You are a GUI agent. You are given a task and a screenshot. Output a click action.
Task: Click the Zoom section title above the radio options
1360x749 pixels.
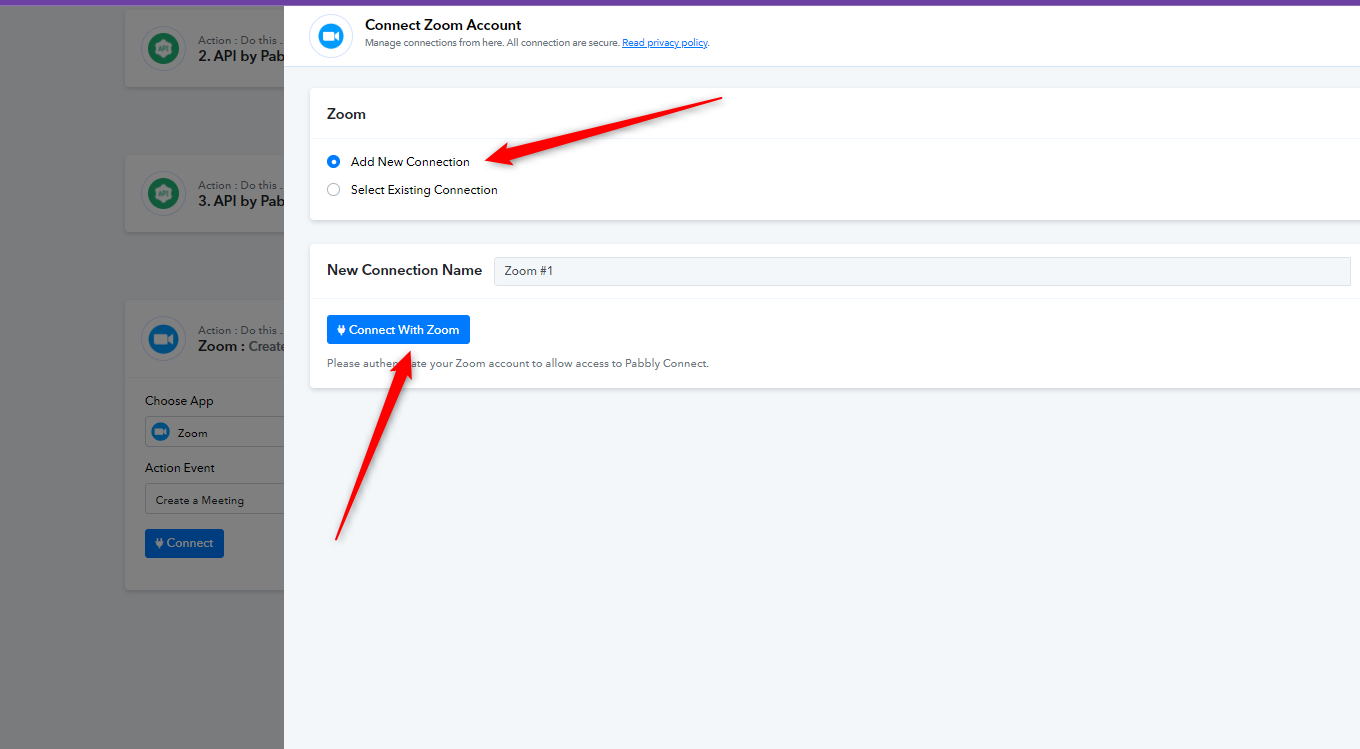coord(346,114)
